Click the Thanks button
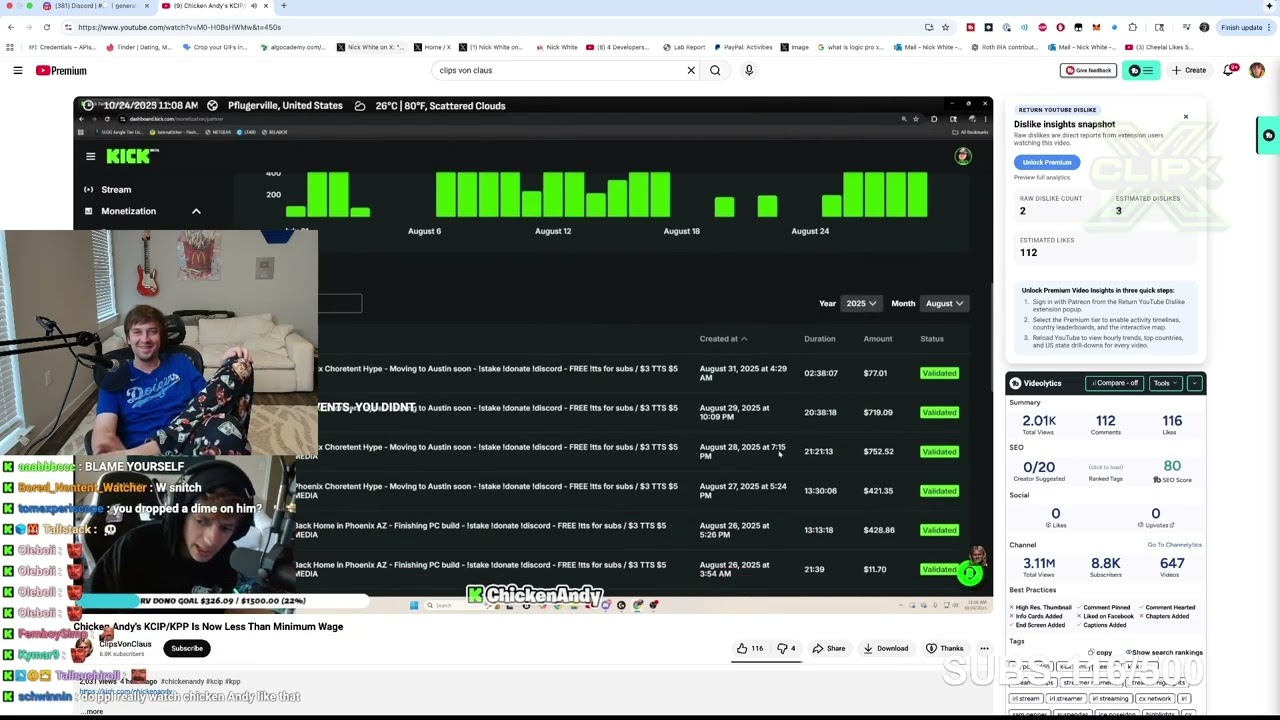This screenshot has width=1280, height=720. click(944, 648)
